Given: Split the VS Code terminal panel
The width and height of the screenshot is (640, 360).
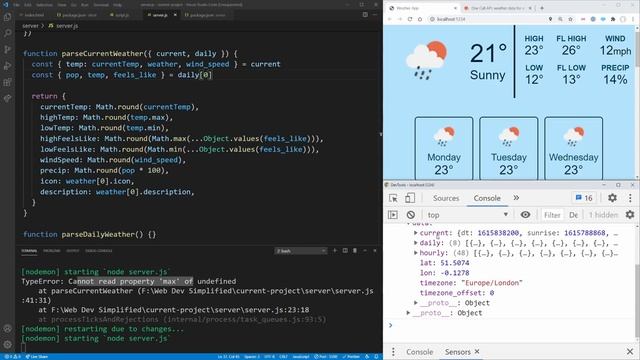Looking at the screenshot, I should pos(345,251).
